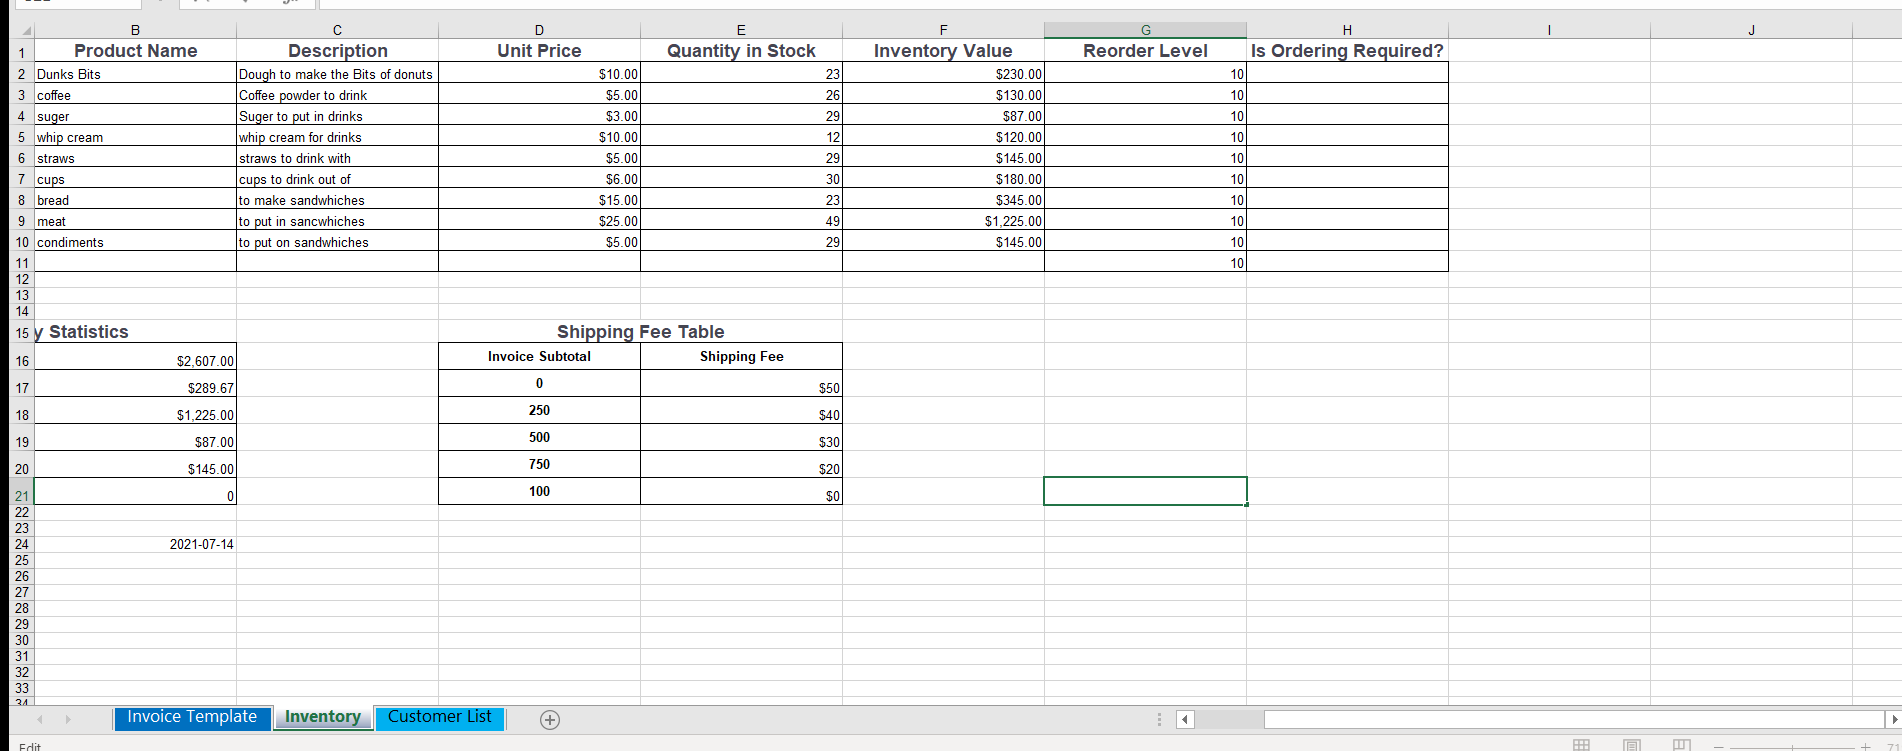Select quantity 12 for whip cream
The width and height of the screenshot is (1902, 751).
click(741, 137)
